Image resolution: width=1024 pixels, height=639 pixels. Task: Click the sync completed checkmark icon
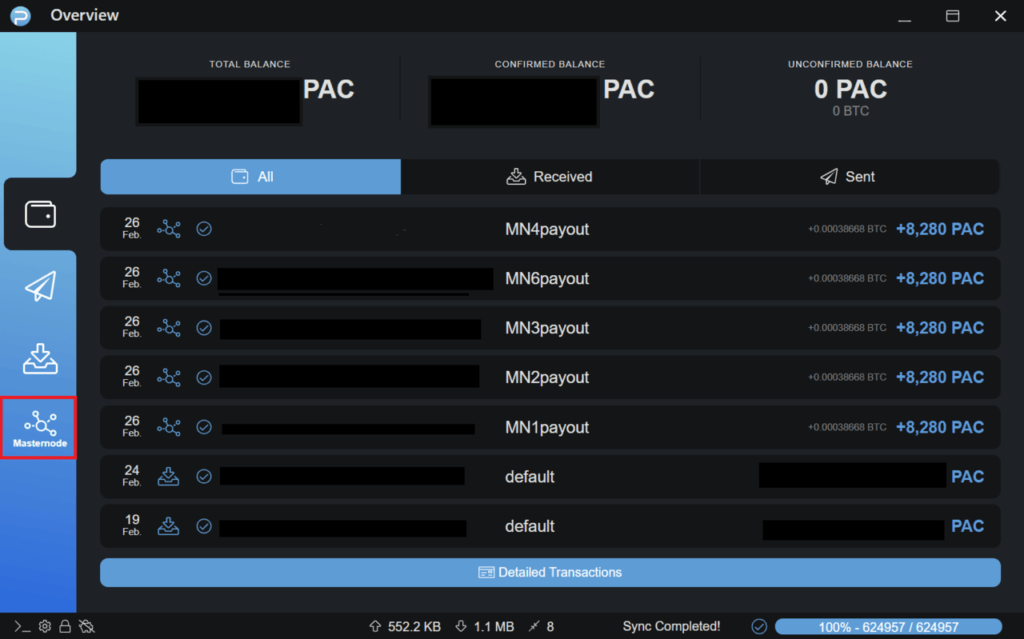[x=759, y=627]
